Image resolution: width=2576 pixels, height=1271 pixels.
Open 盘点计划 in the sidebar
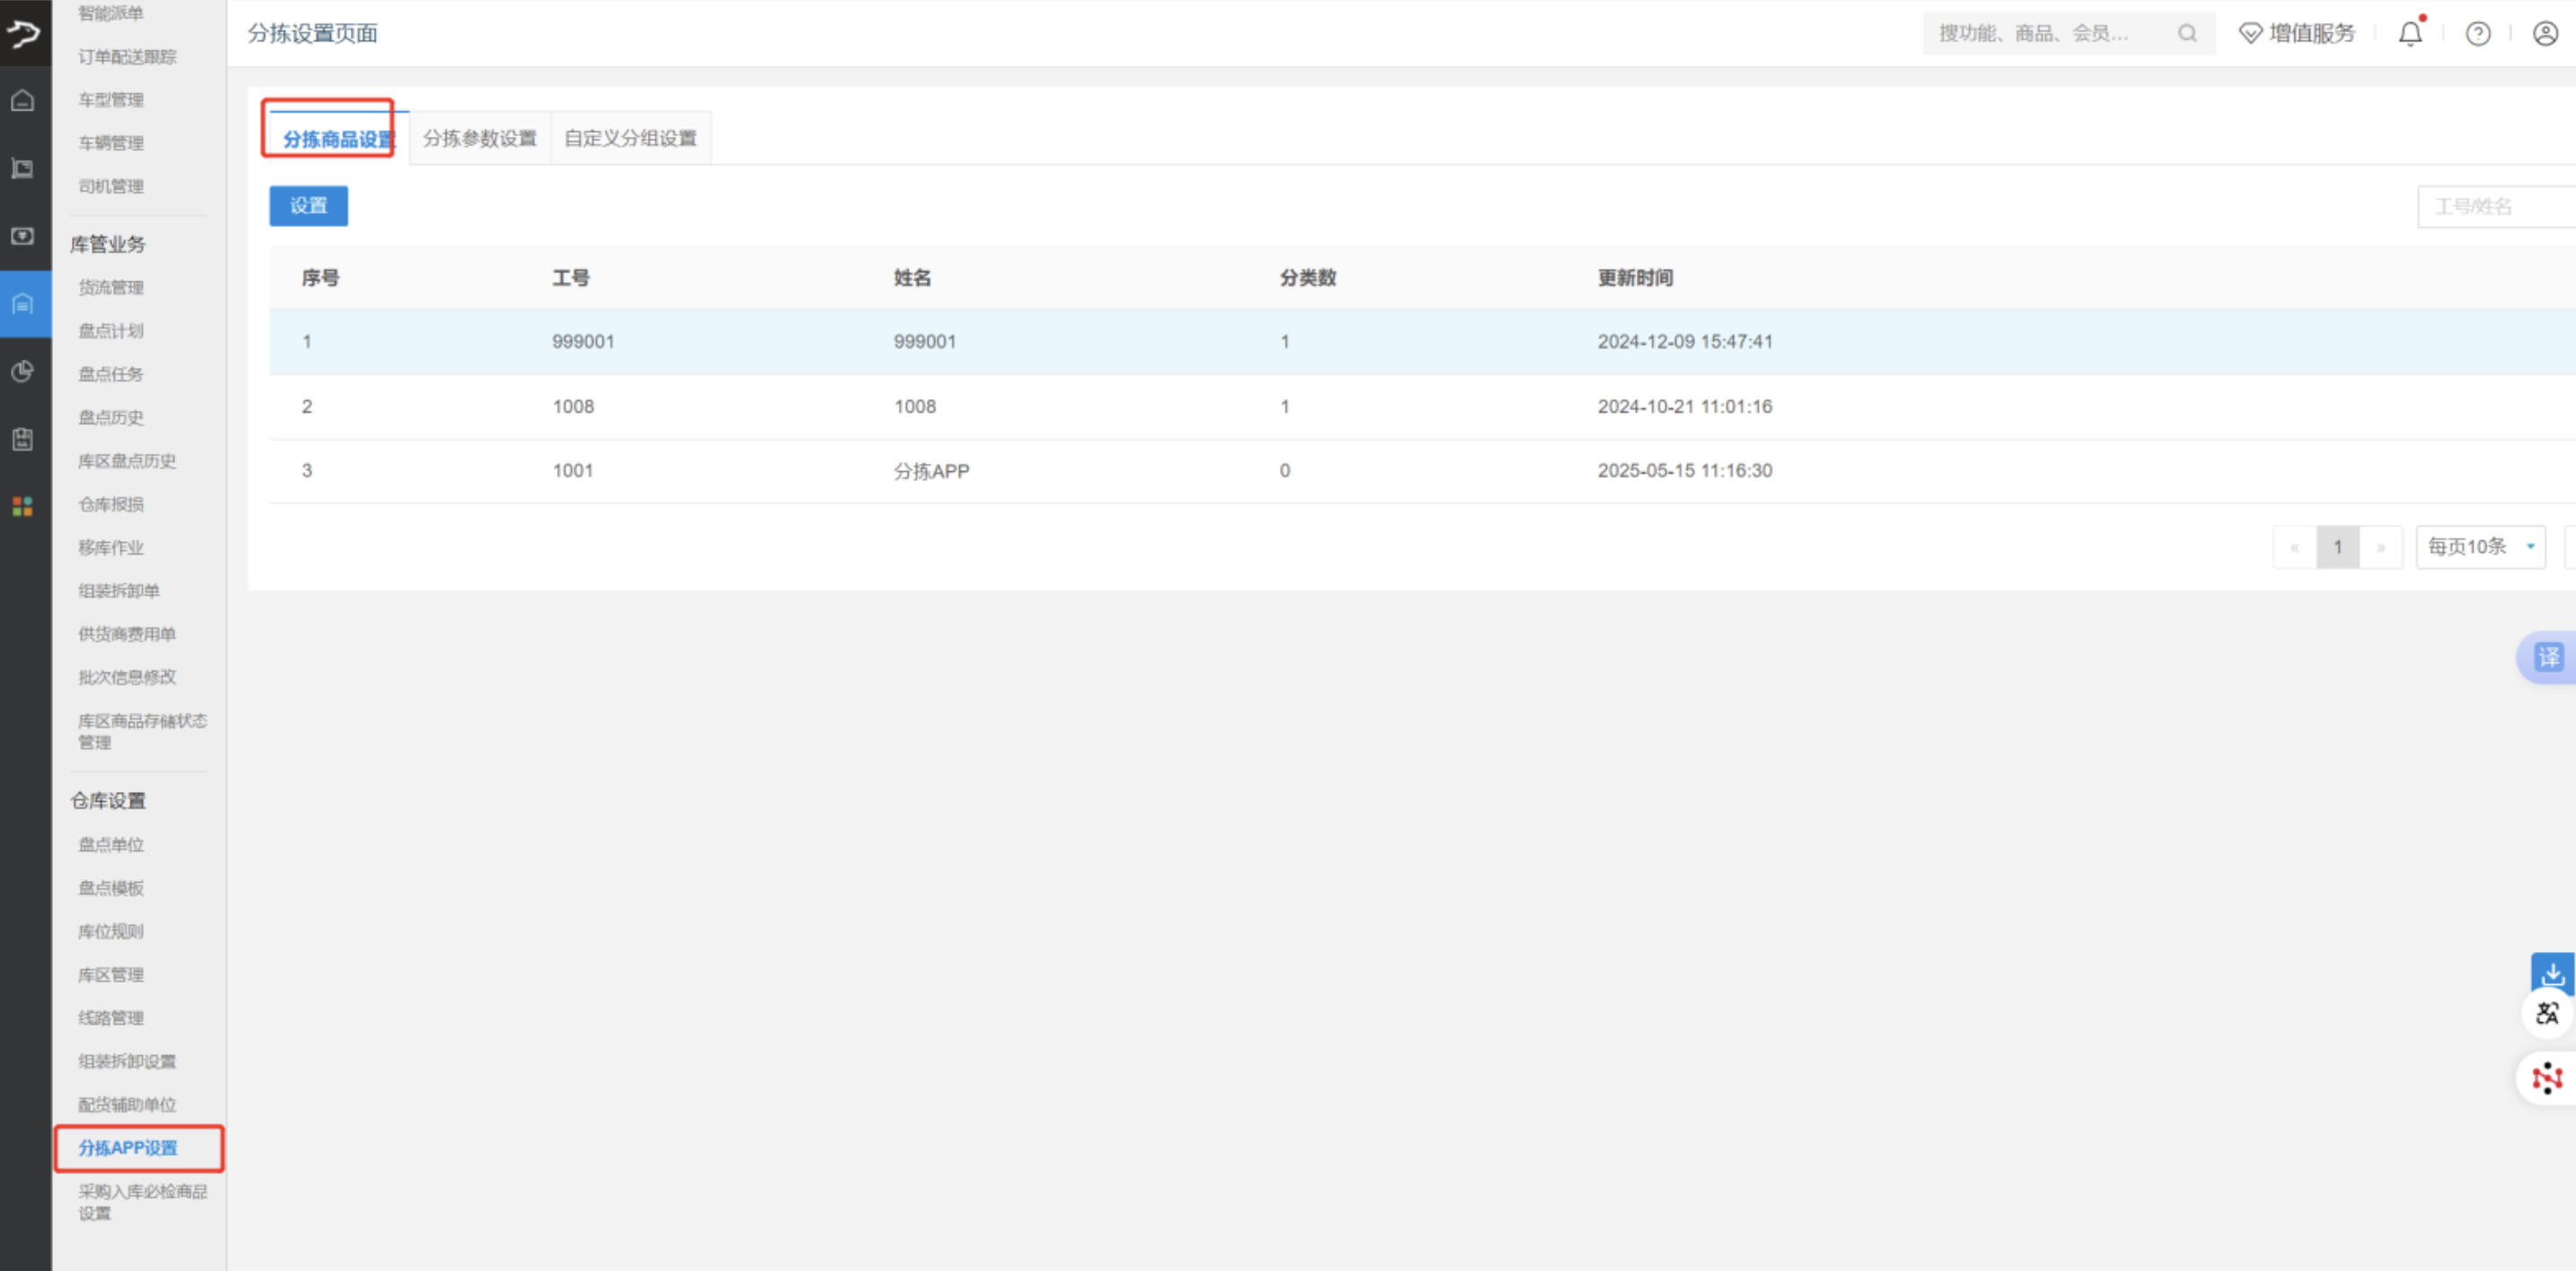point(111,331)
